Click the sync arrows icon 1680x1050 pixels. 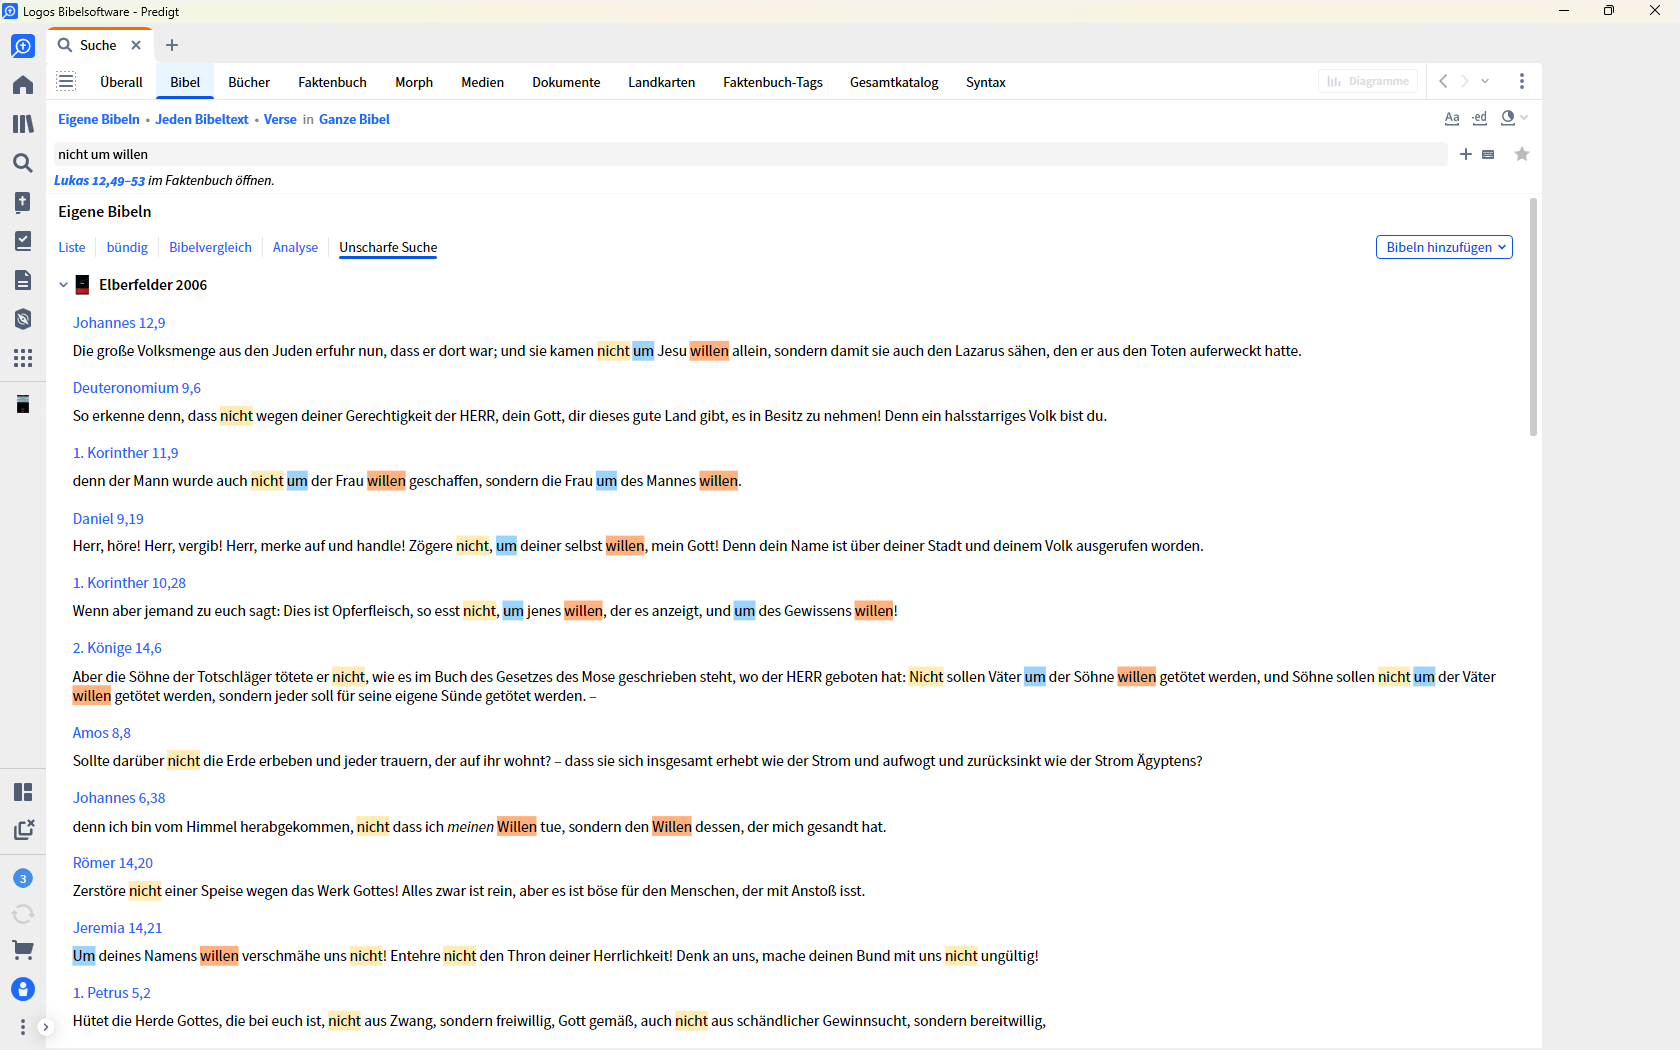tap(23, 914)
